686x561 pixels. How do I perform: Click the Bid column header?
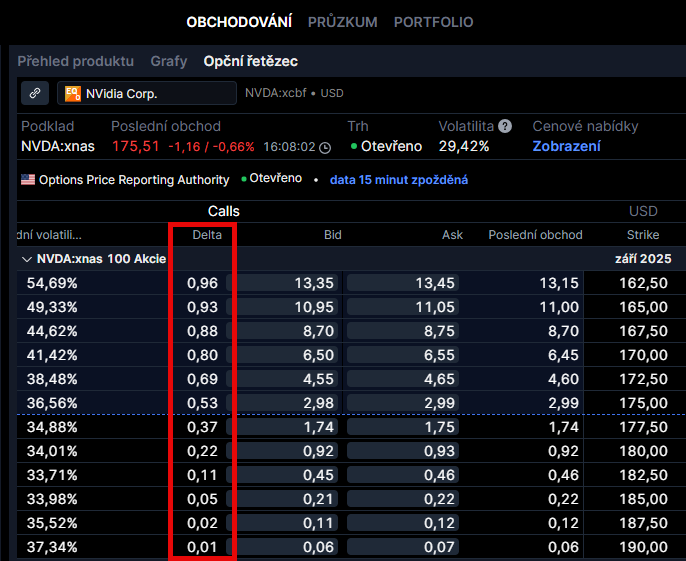pos(332,235)
